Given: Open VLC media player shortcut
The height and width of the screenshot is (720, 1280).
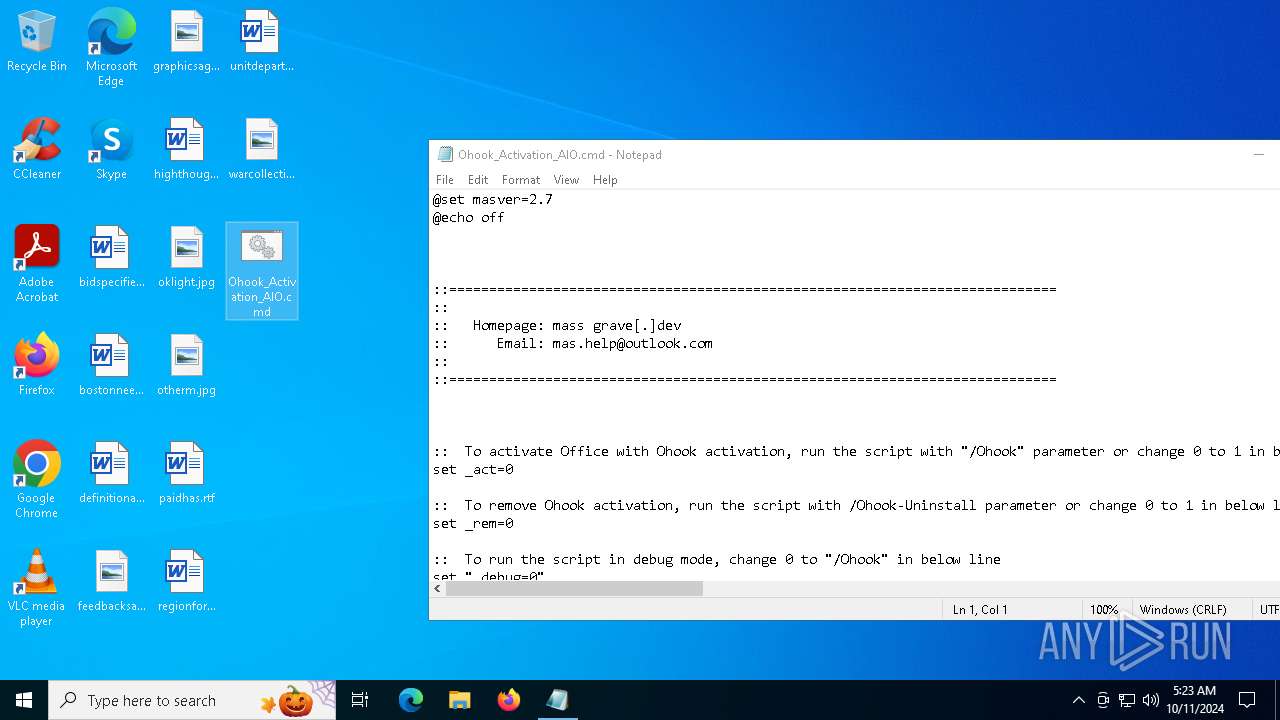Looking at the screenshot, I should pos(37,588).
